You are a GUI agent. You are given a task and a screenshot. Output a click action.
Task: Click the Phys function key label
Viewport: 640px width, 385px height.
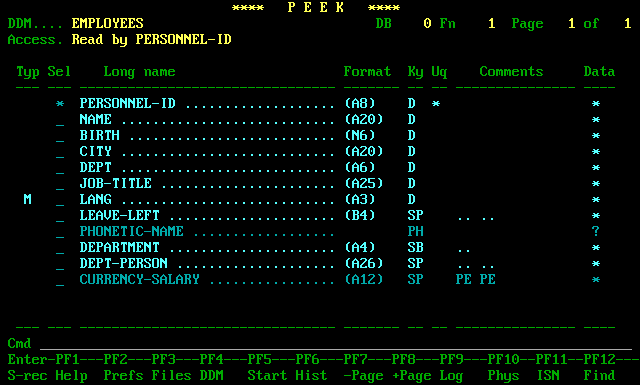tap(503, 375)
